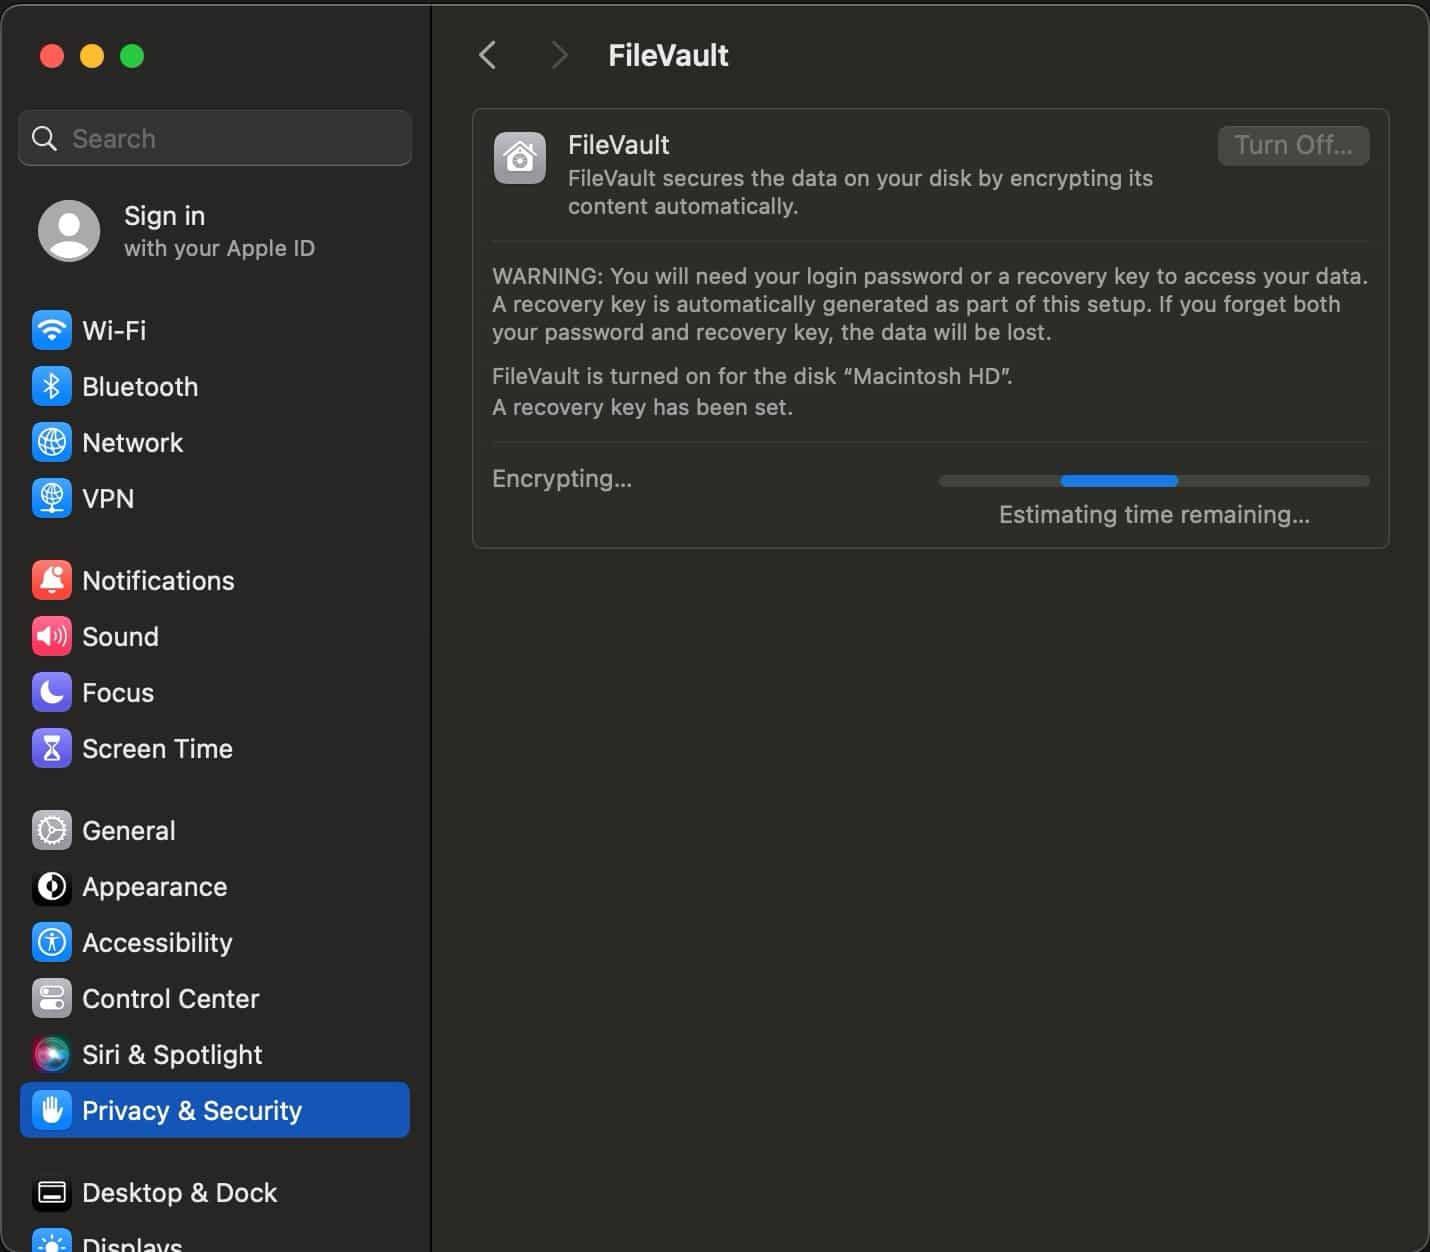Image resolution: width=1430 pixels, height=1252 pixels.
Task: Go back using the left chevron
Action: (488, 55)
